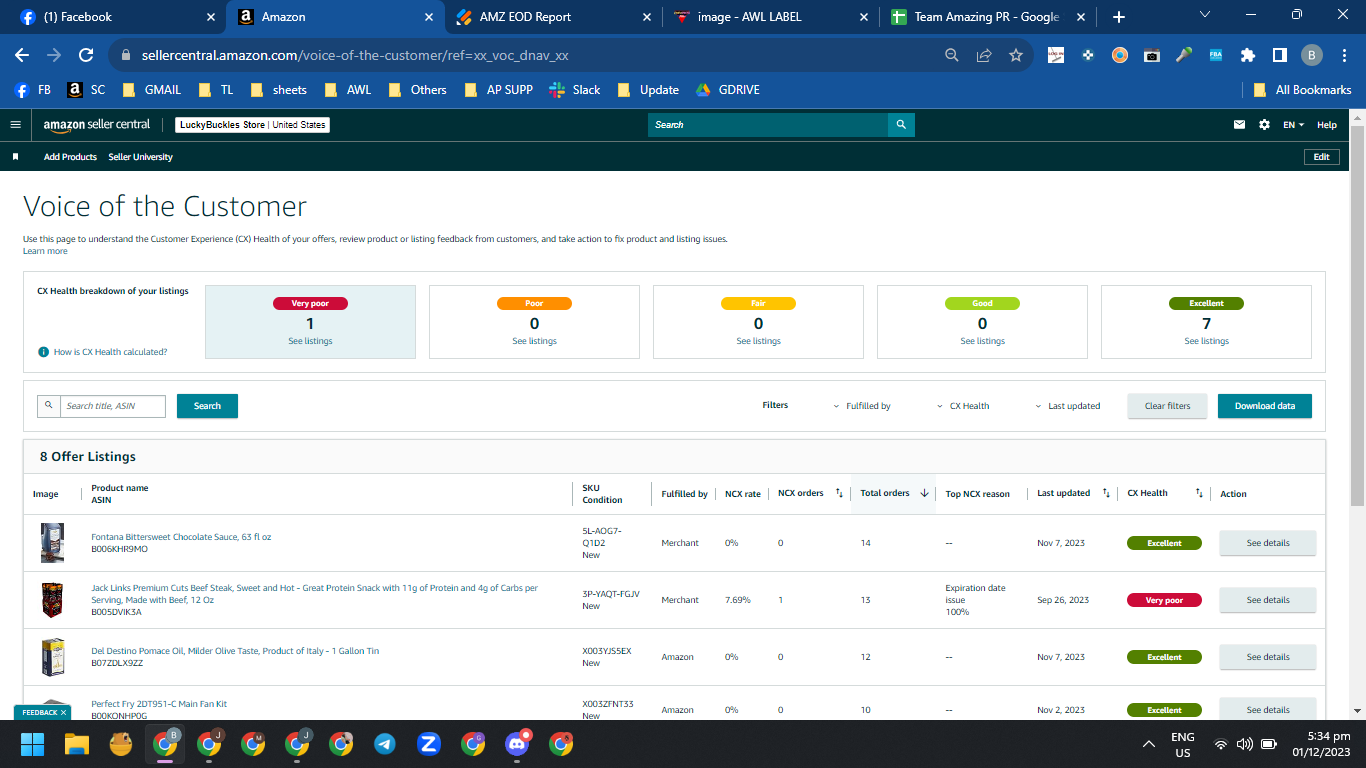Screen dimensions: 1366x768
Task: See listings under the Excellent card
Action: [1206, 341]
